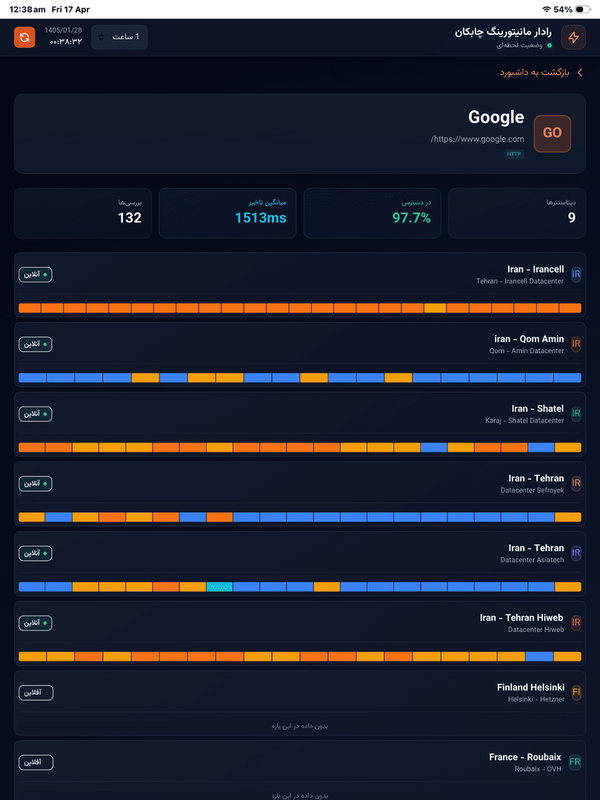Click the FR badge for France - Roubaix
Image resolution: width=600 pixels, height=800 pixels.
click(576, 762)
